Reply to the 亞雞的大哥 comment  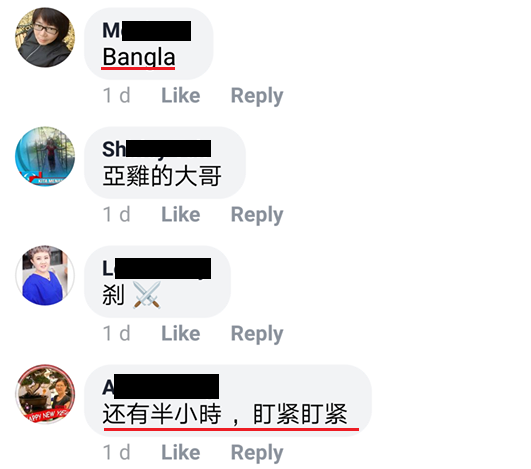pyautogui.click(x=257, y=215)
